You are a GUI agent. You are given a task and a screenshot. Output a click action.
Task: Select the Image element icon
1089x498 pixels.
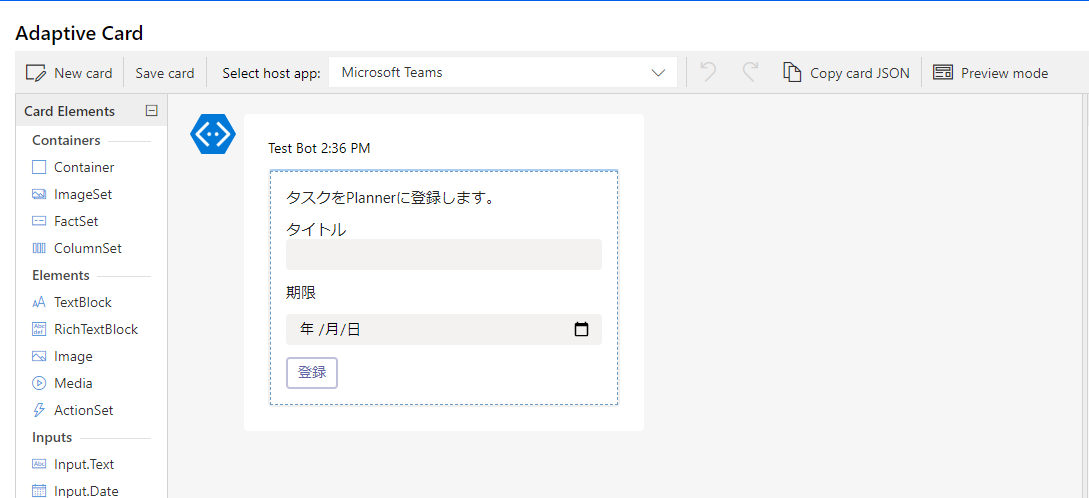[x=39, y=356]
